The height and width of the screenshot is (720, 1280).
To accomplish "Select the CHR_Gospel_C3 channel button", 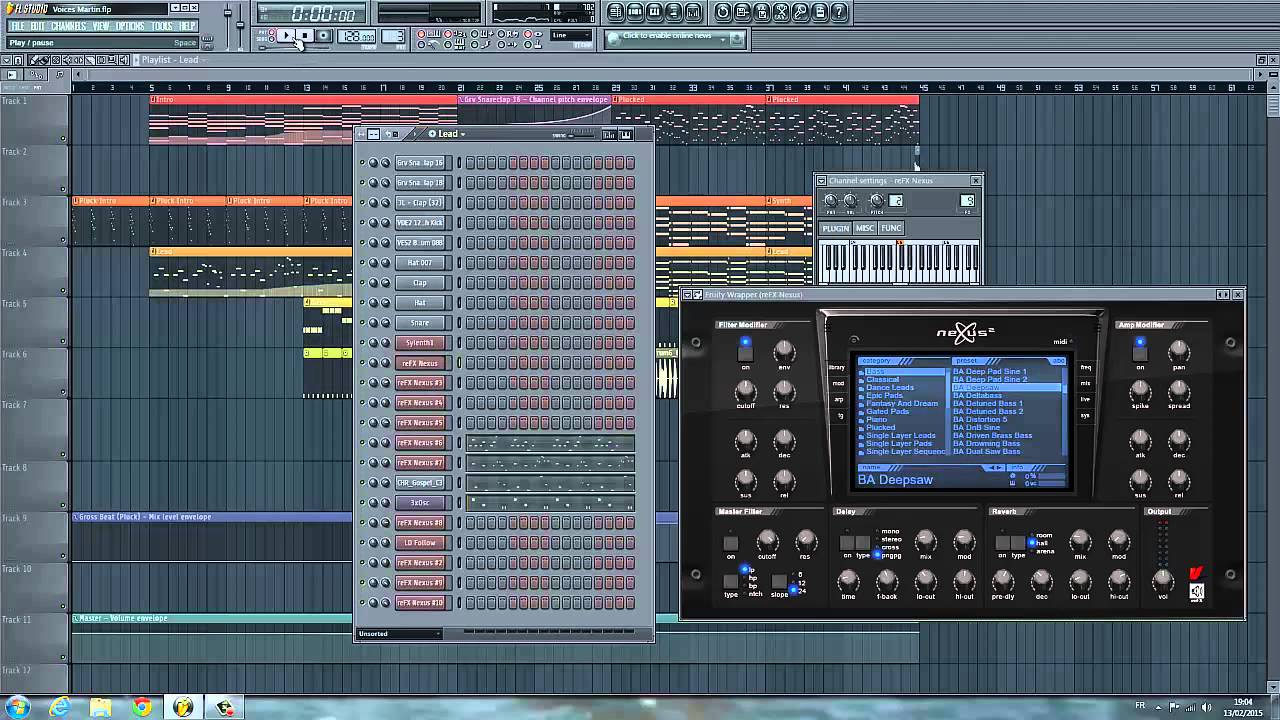I will [x=420, y=483].
